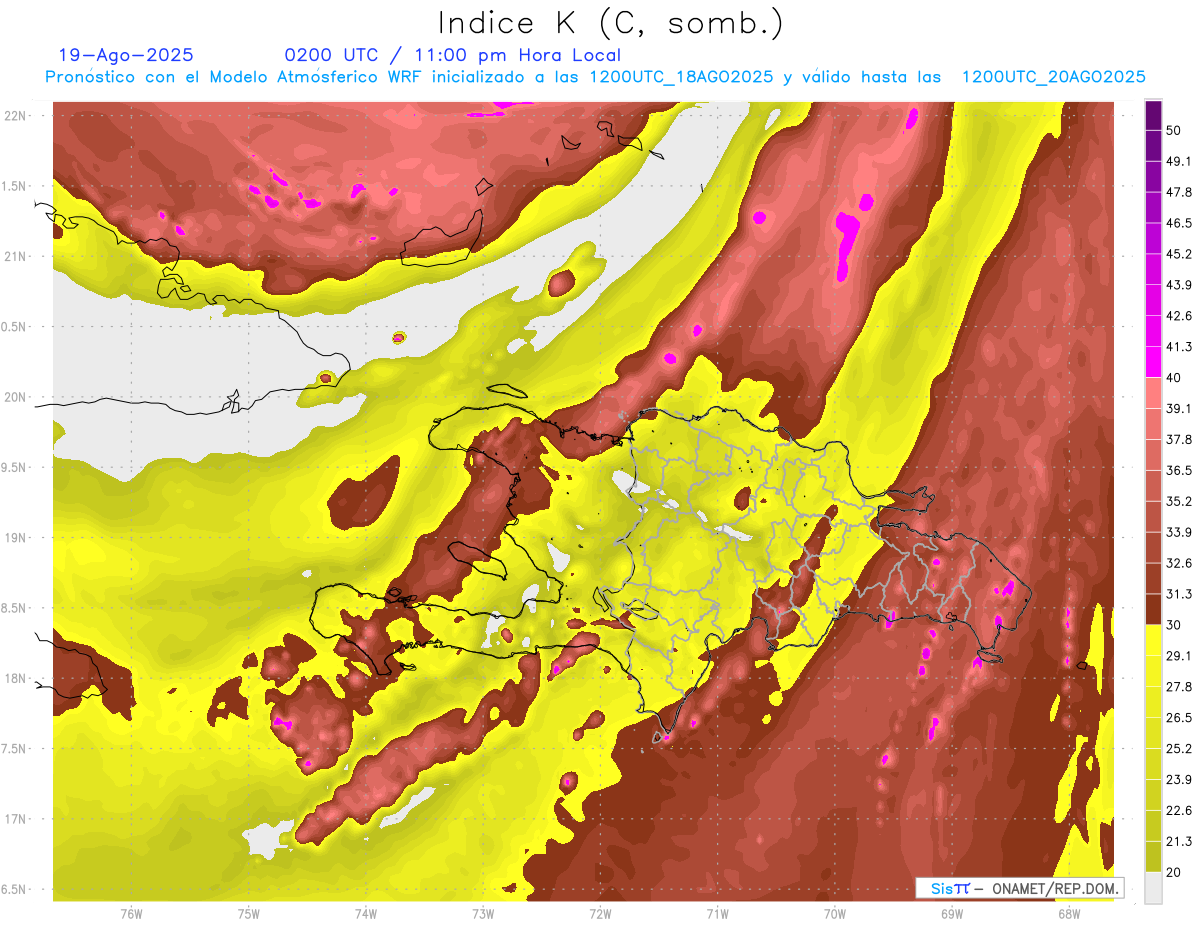1200x927 pixels.
Task: Select the dark brown swatch between 30 and 31.3
Action: tap(1153, 609)
